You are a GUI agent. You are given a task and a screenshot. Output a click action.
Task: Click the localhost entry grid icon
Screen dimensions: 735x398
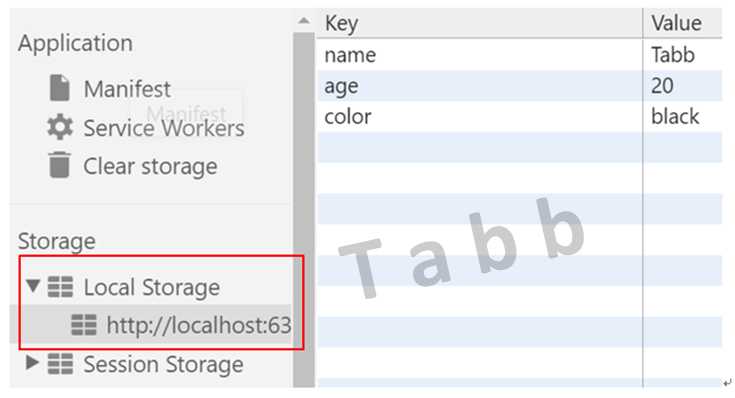click(84, 325)
